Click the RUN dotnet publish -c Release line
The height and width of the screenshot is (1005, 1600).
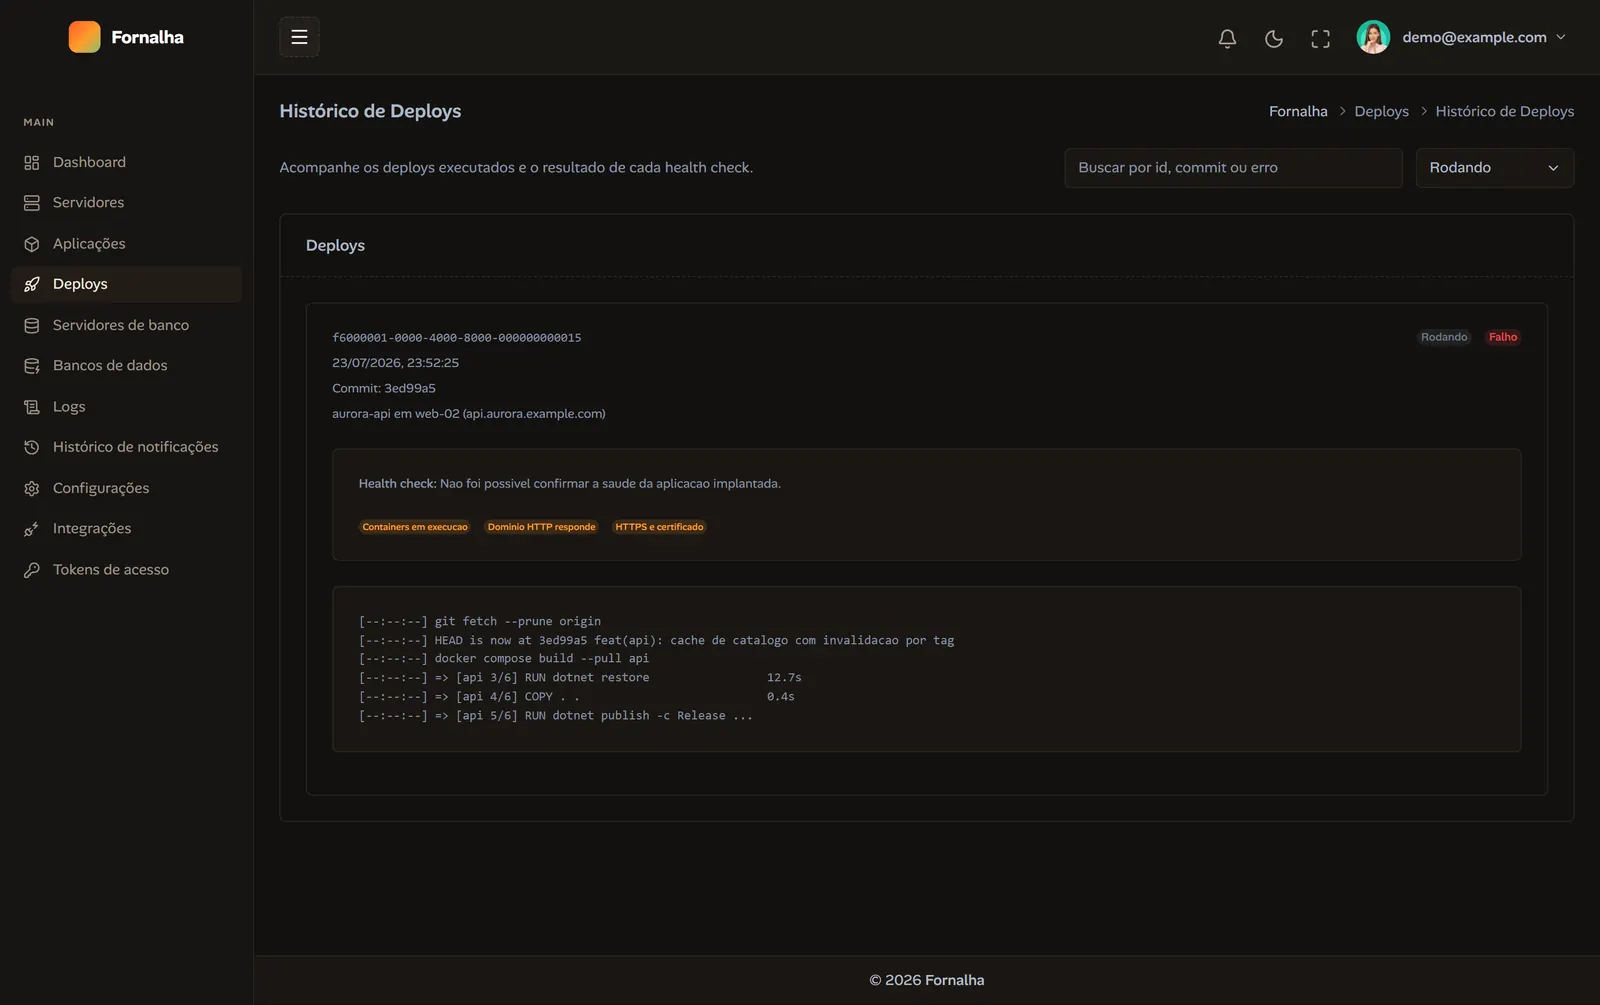click(x=556, y=715)
